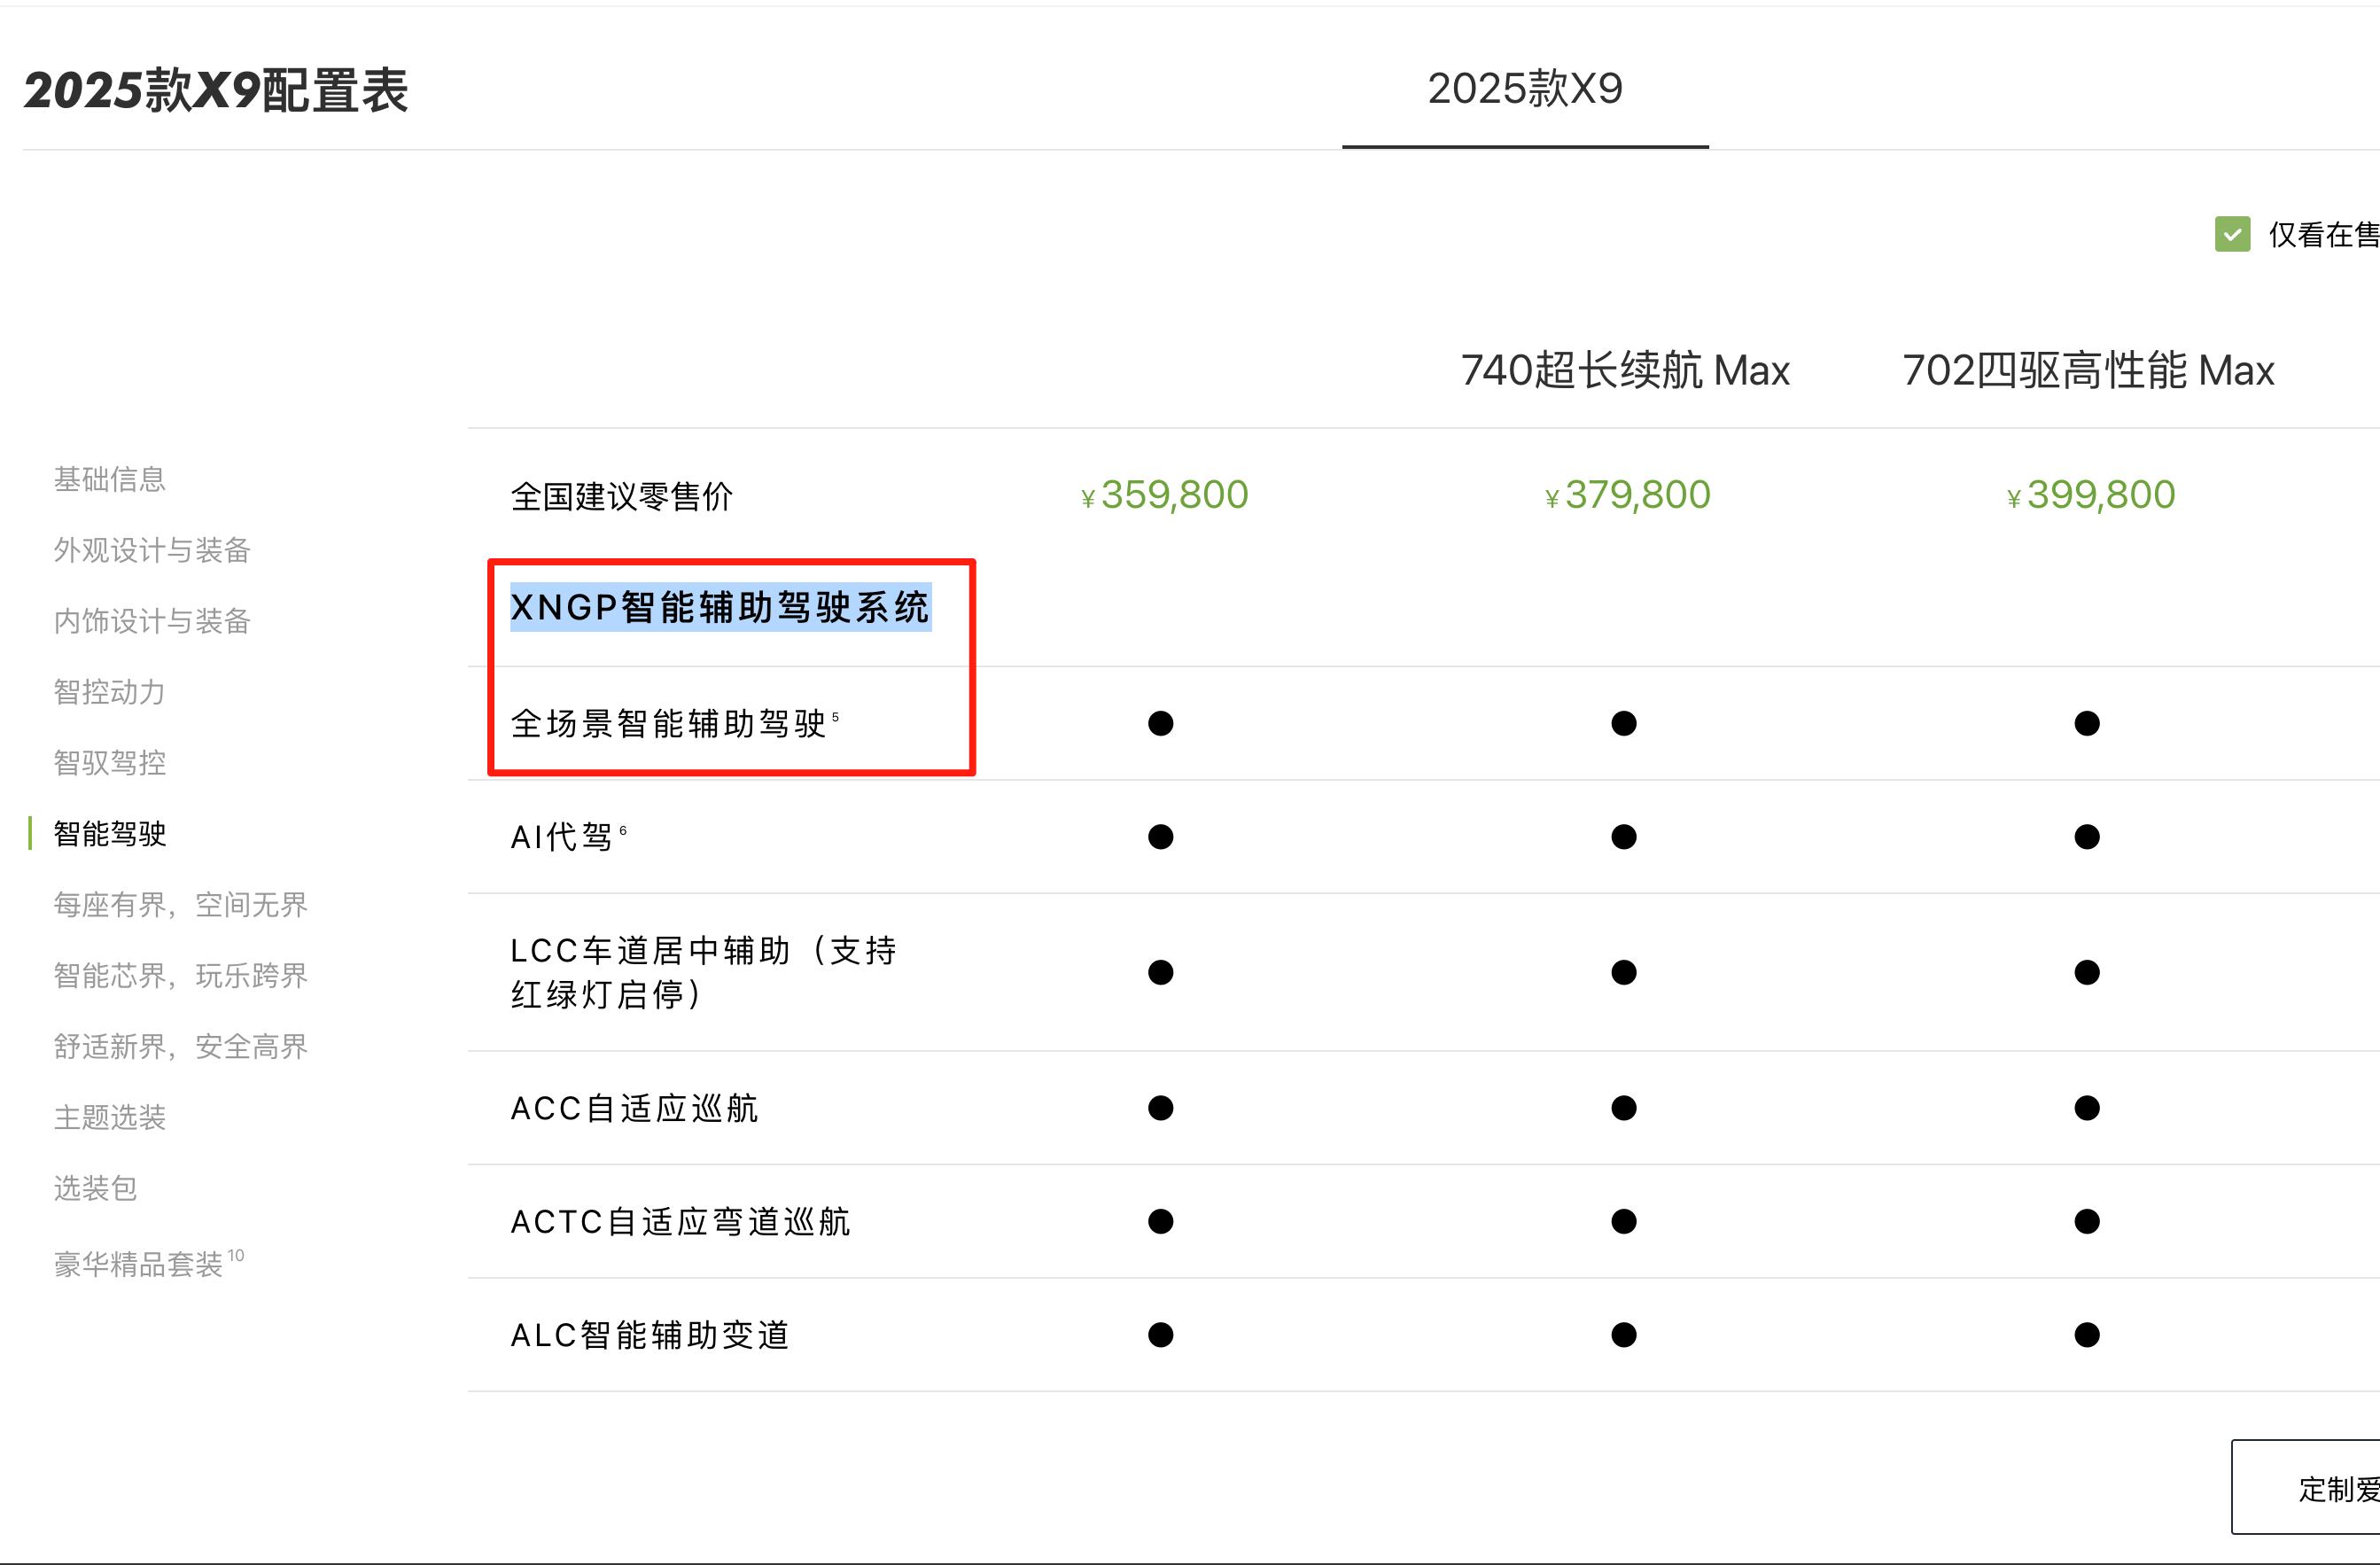2380x1565 pixels.
Task: Jump to 基础信息 section in sidebar
Action: point(109,479)
